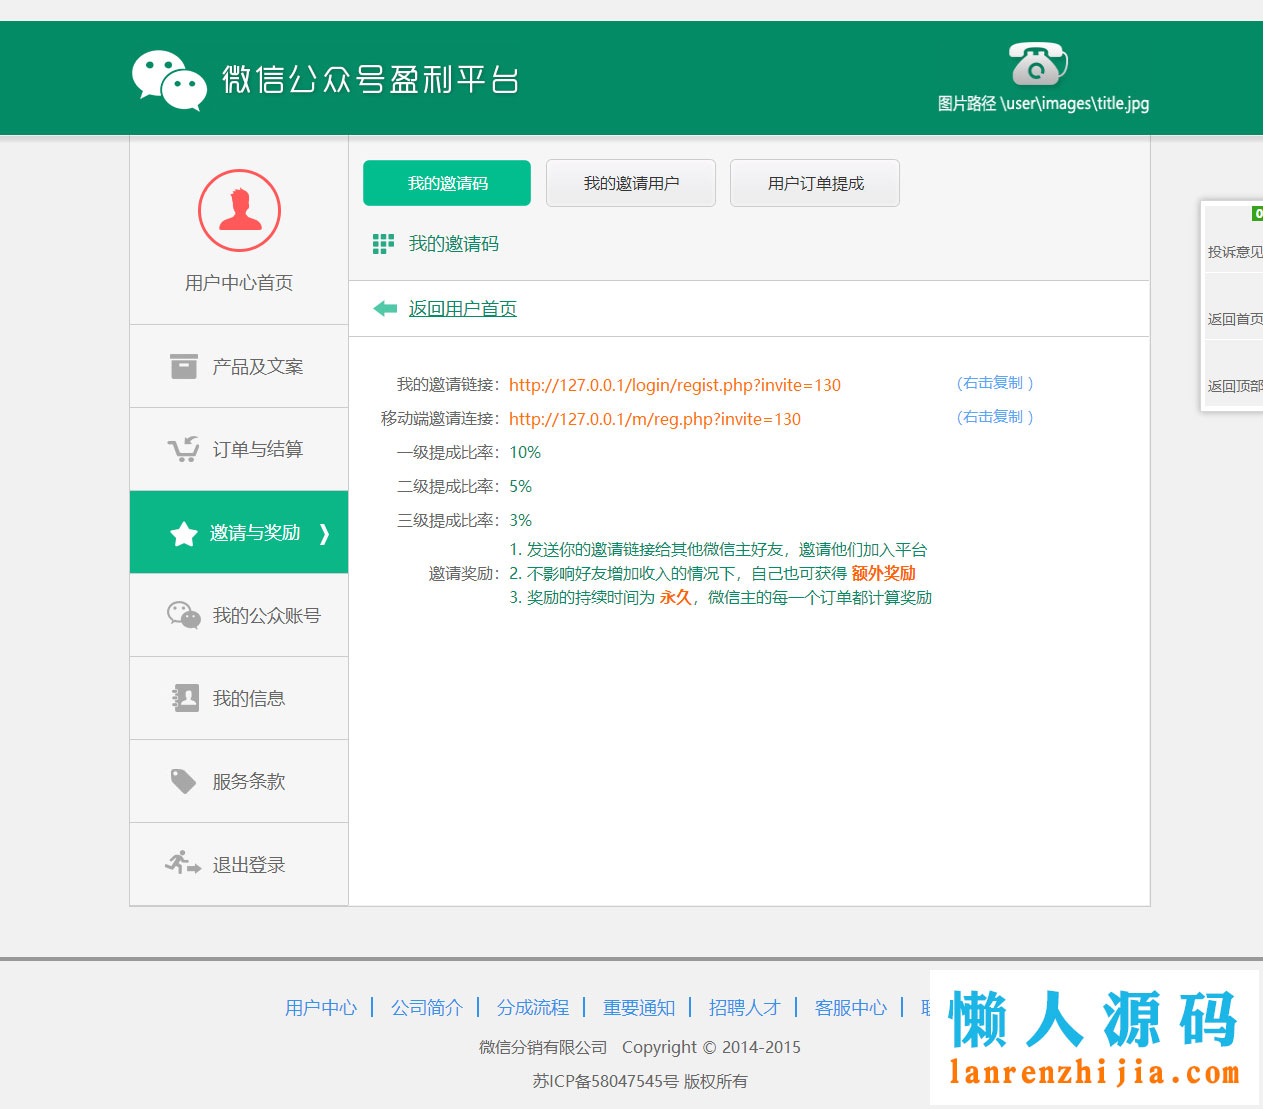The image size is (1263, 1109).
Task: Select the shopping cart icon for 订单与结算
Action: click(x=184, y=449)
